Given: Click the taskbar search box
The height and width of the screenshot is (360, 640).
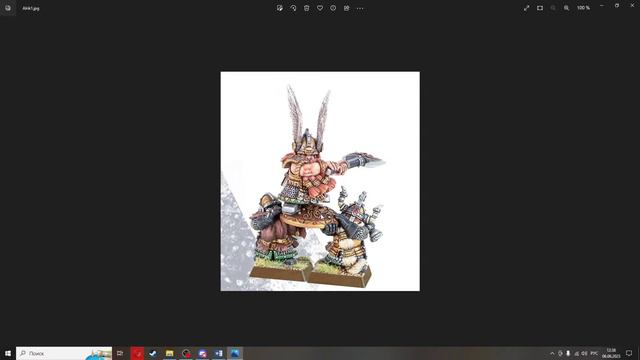Looking at the screenshot, I should pos(64,353).
